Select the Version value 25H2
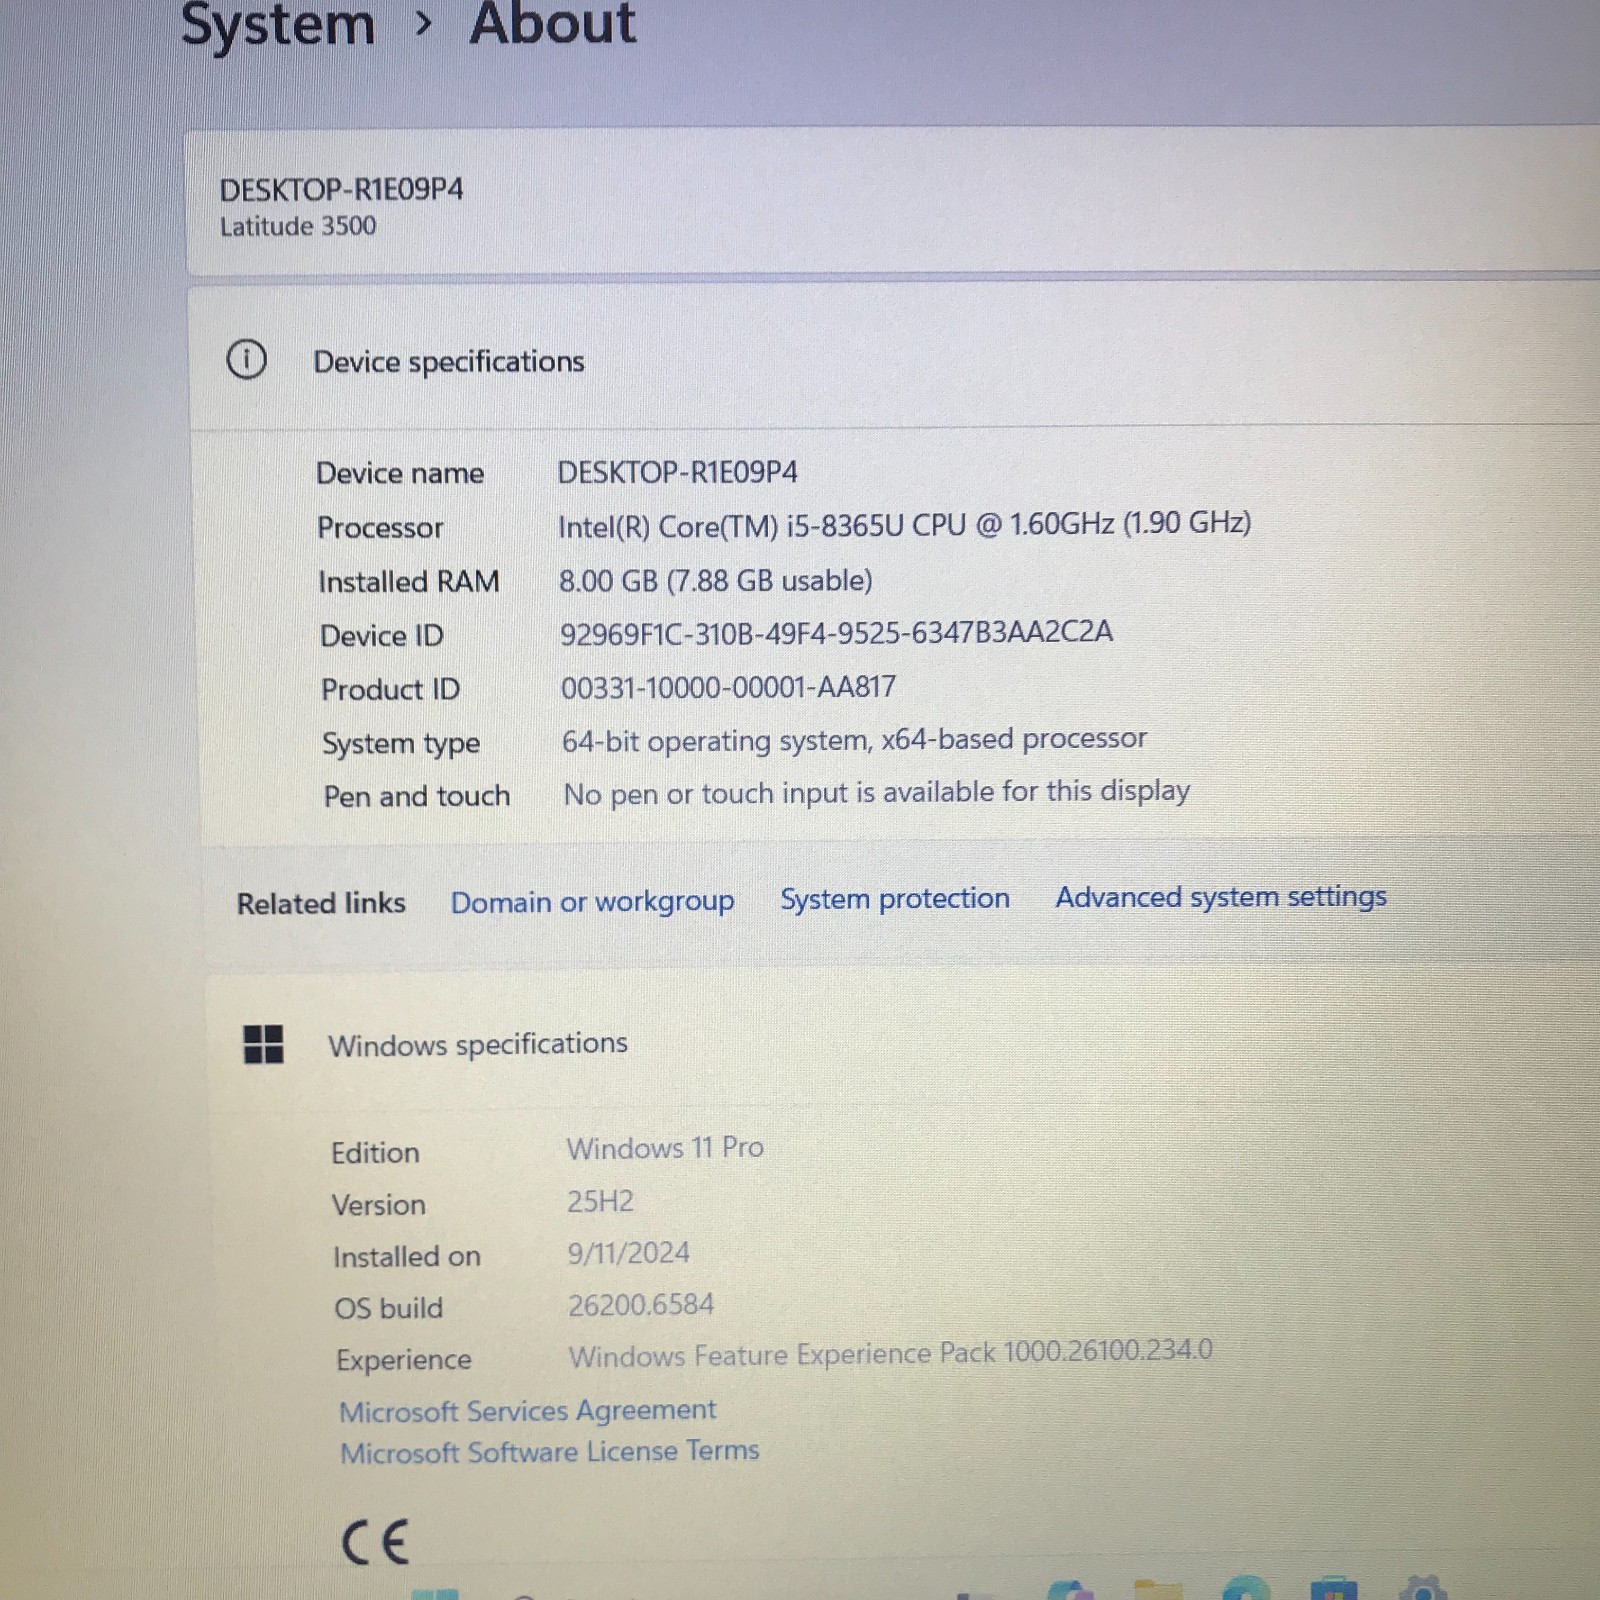The image size is (1600, 1600). click(600, 1201)
